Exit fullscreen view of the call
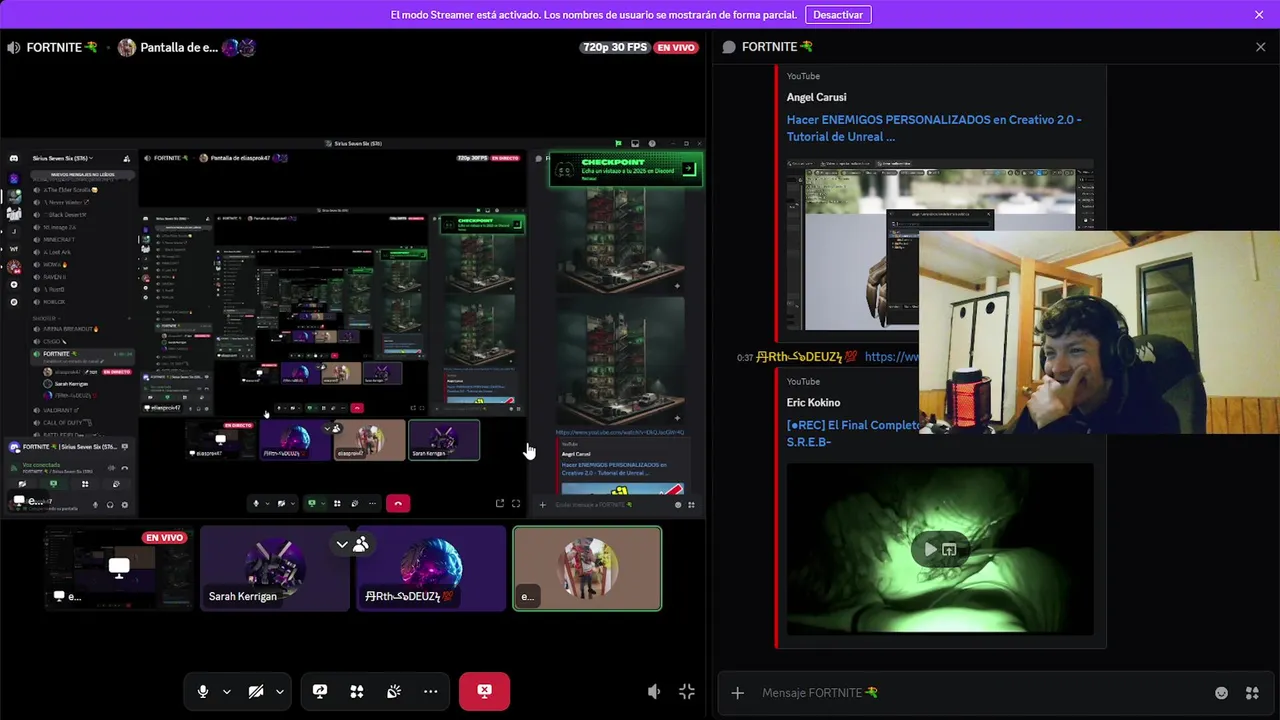 point(687,692)
